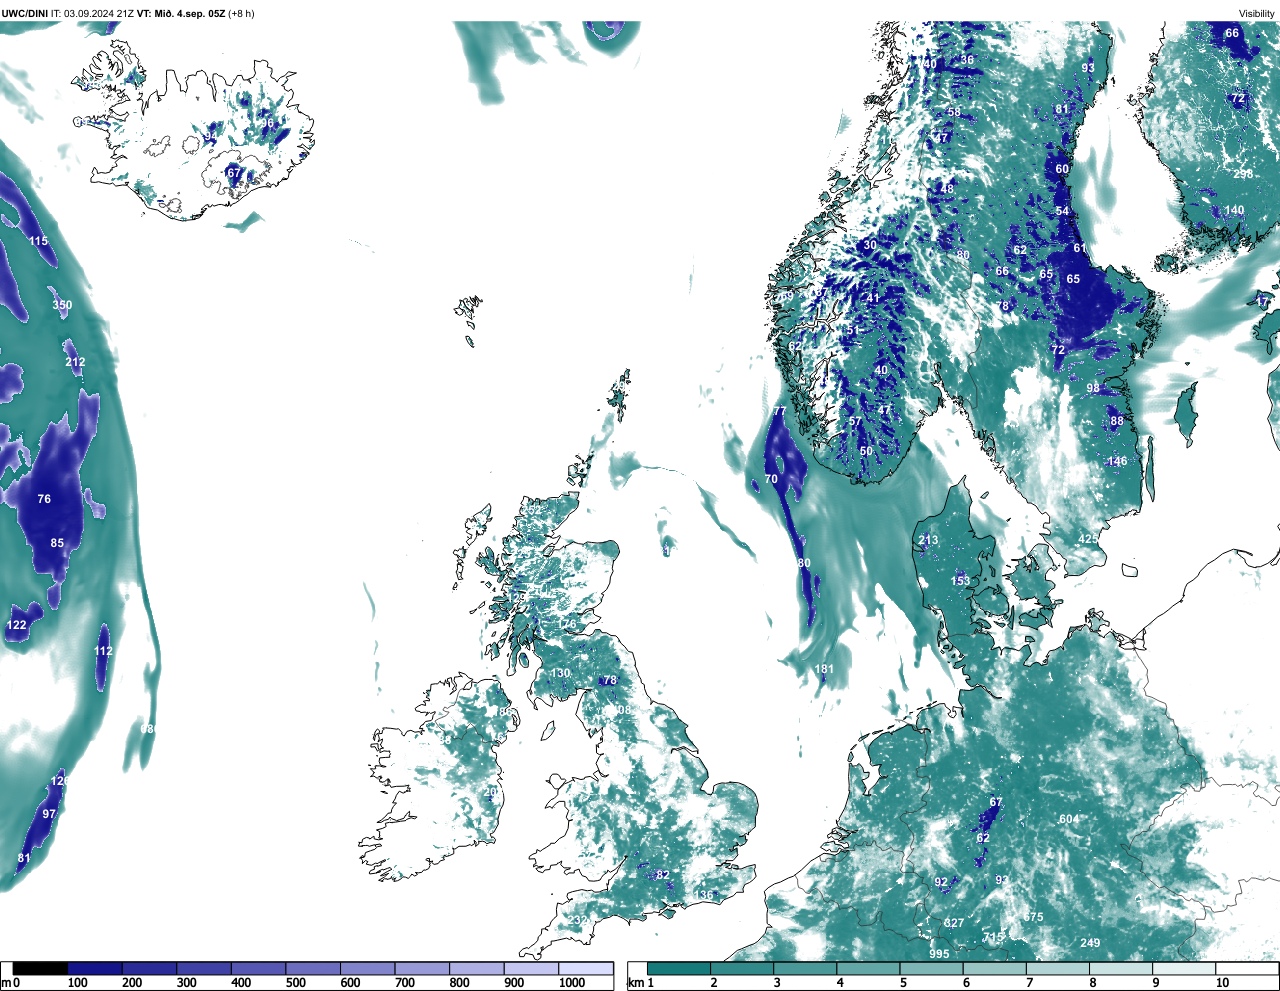This screenshot has width=1280, height=991.
Task: Click the '122' value on the map
Action: point(17,626)
